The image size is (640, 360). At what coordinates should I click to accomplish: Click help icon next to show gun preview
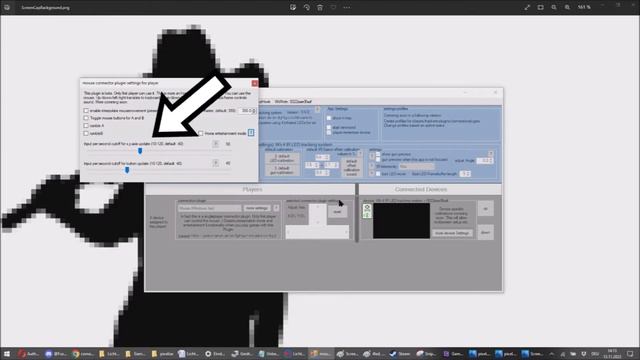coord(372,156)
